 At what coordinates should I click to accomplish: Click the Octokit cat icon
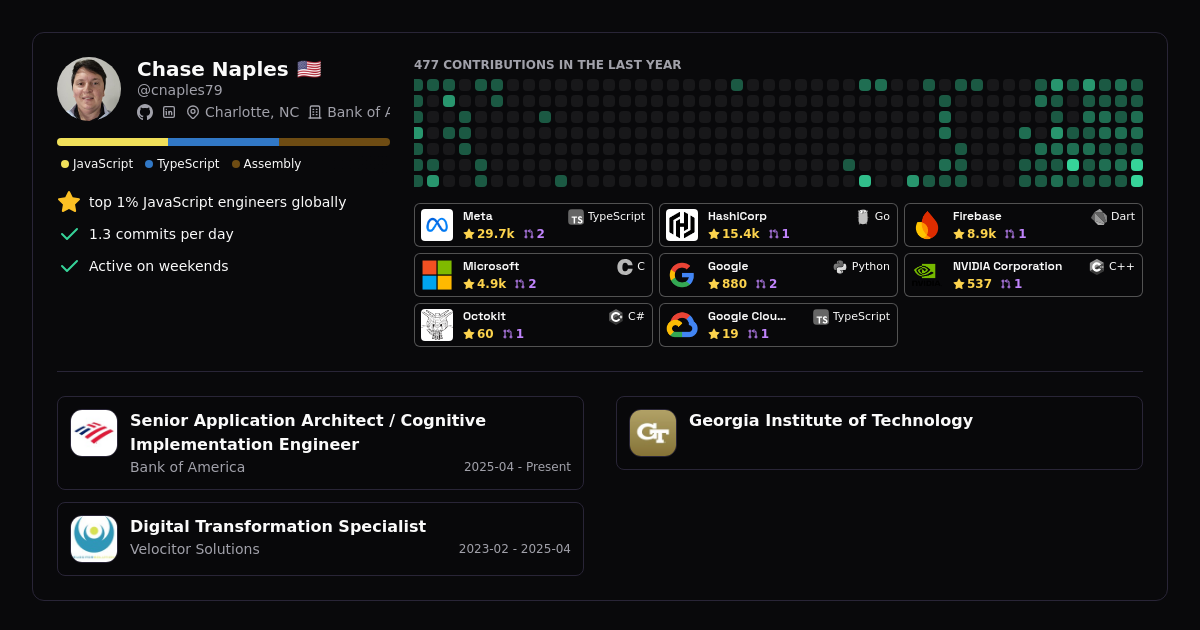(437, 324)
